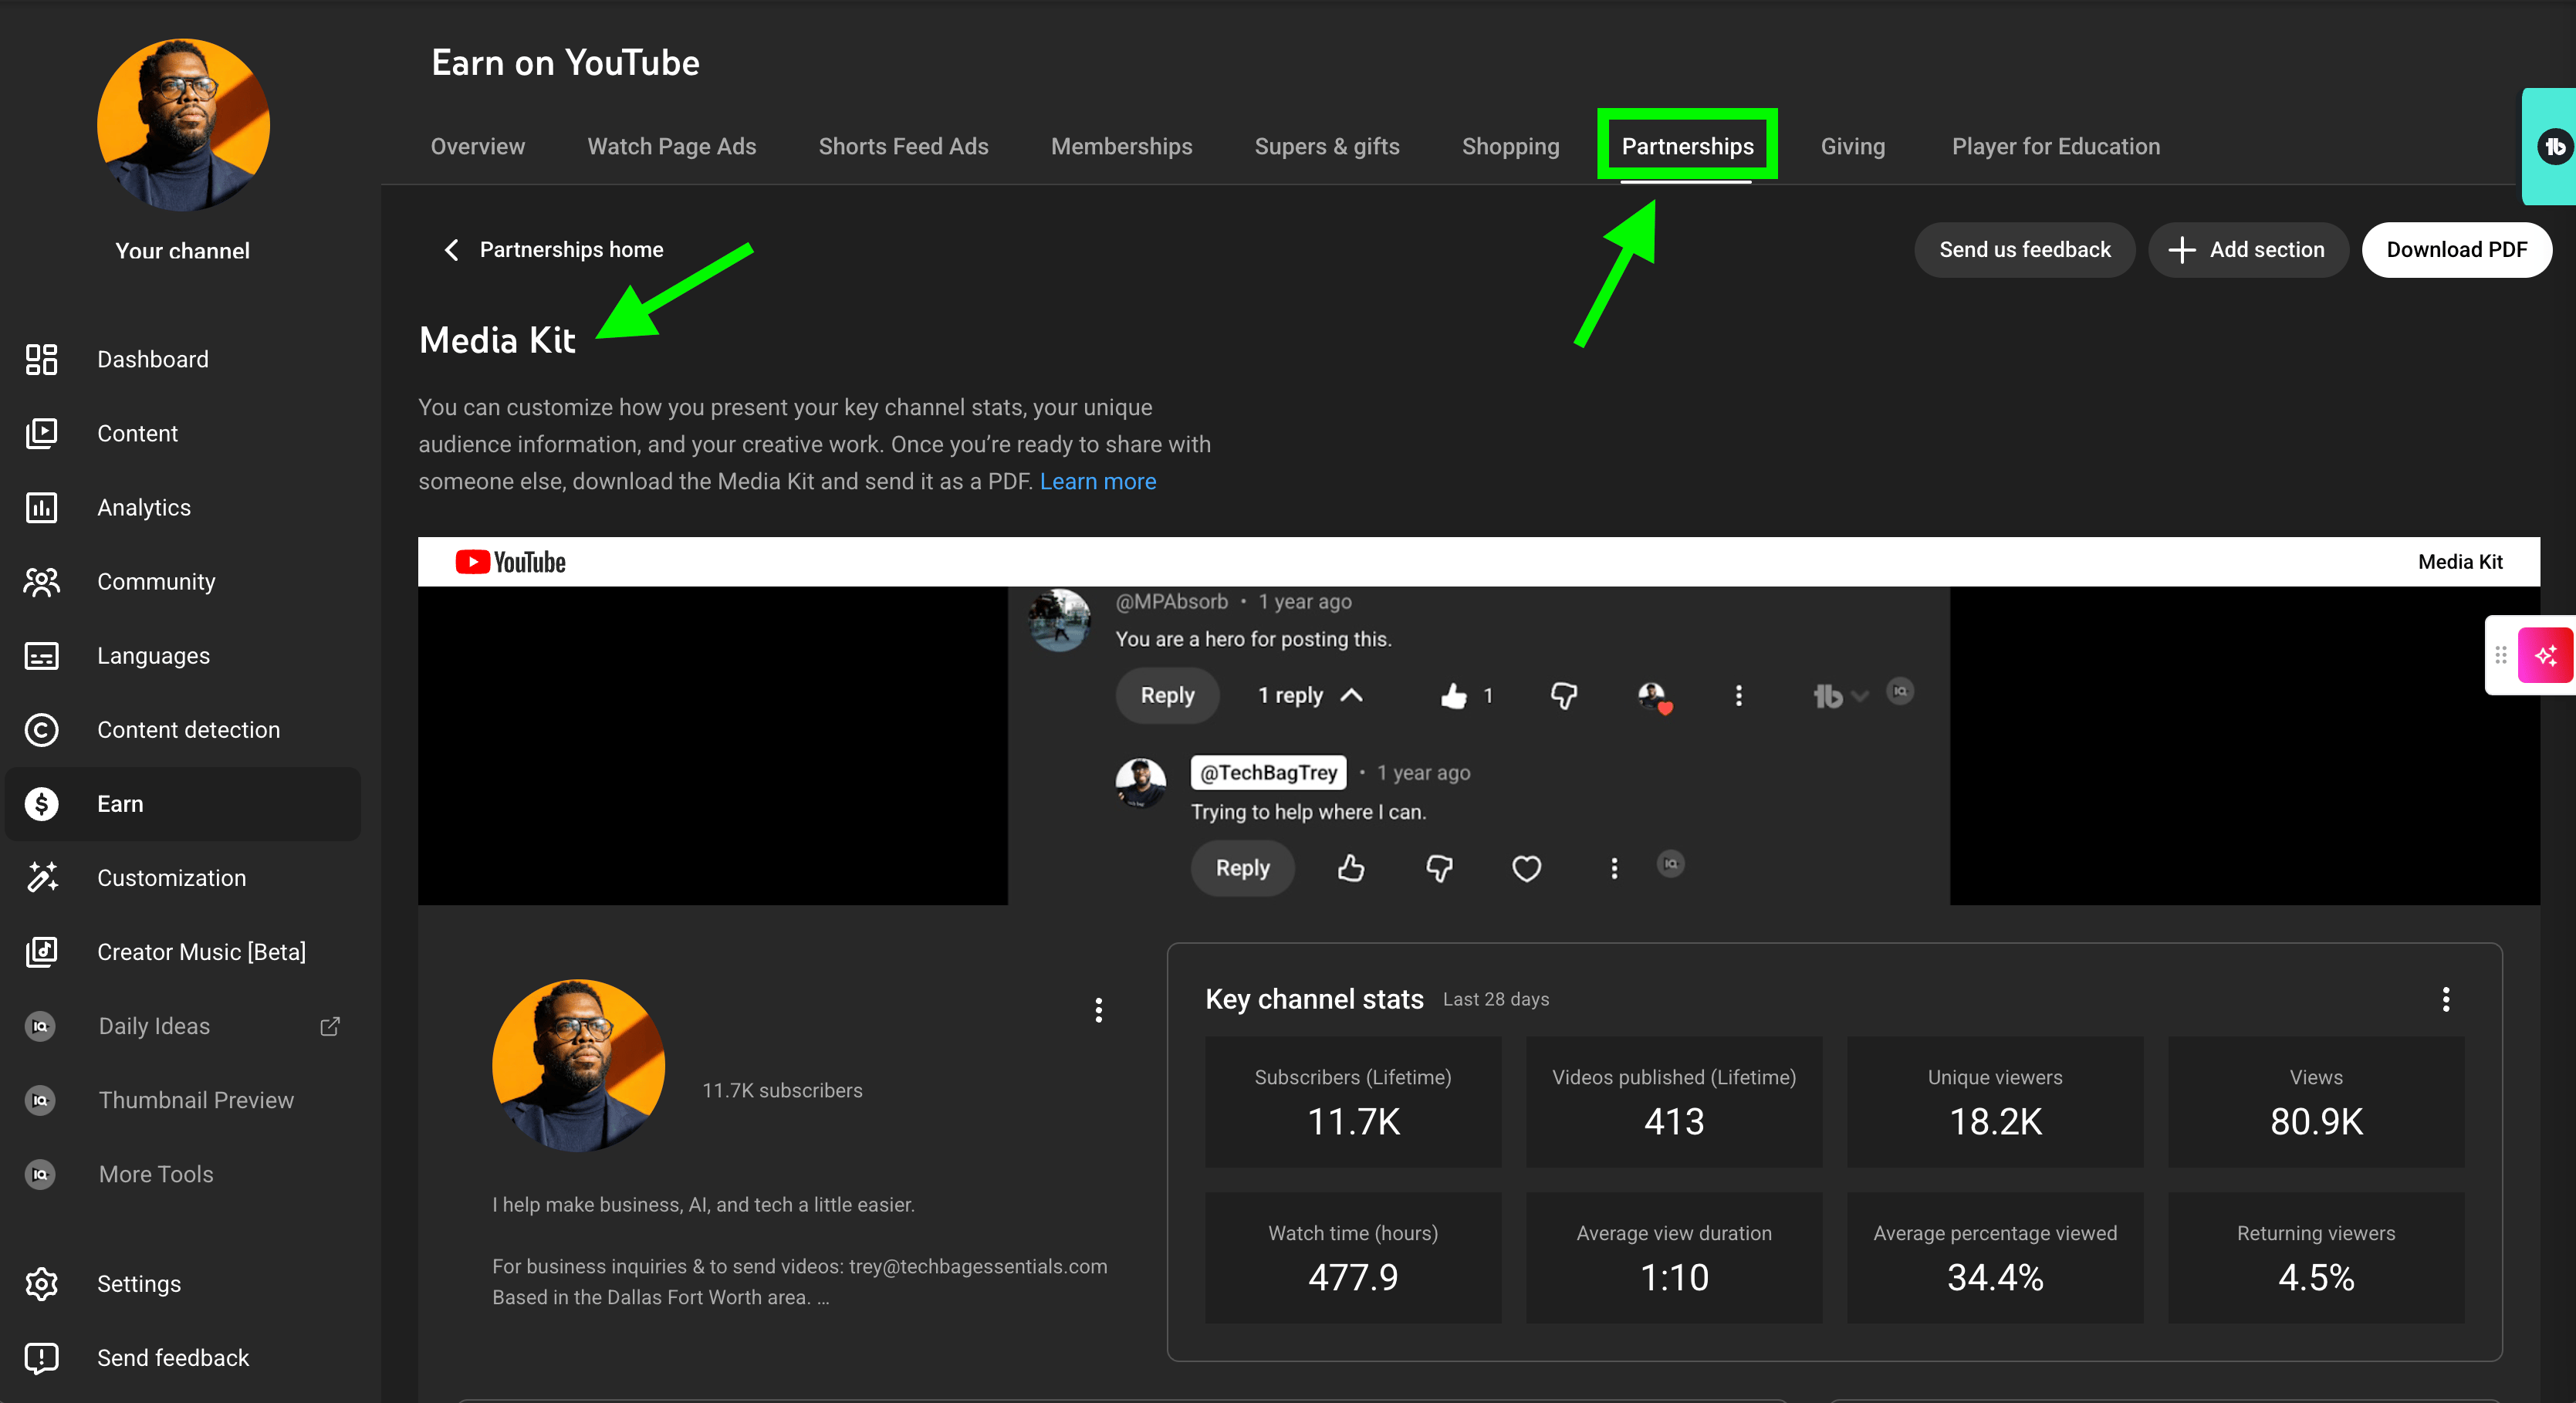Screen dimensions: 2576x1403
Task: Toggle thumbs down on MPAbsorb comment
Action: tap(1563, 695)
